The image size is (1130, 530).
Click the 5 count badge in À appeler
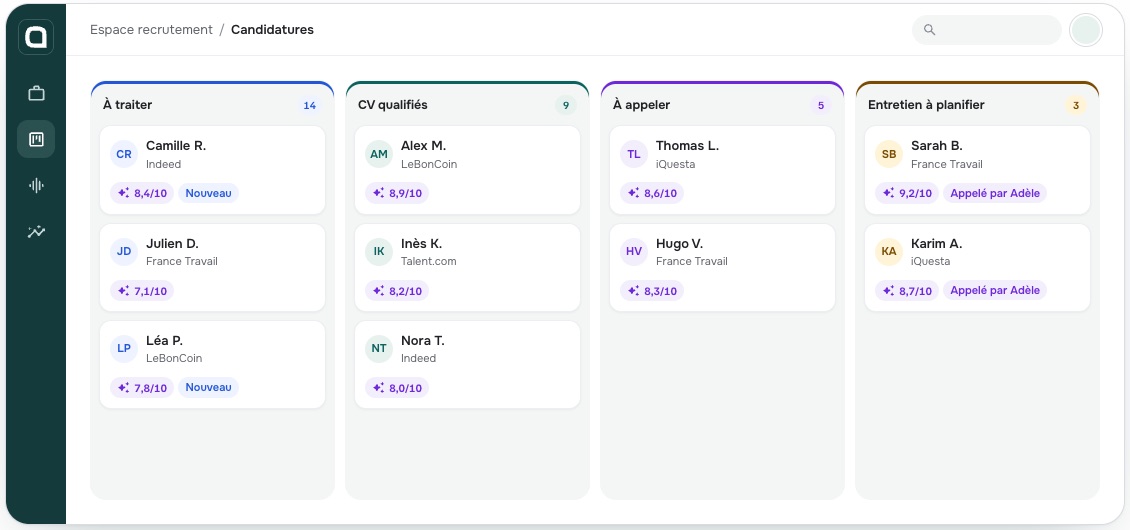pos(821,105)
